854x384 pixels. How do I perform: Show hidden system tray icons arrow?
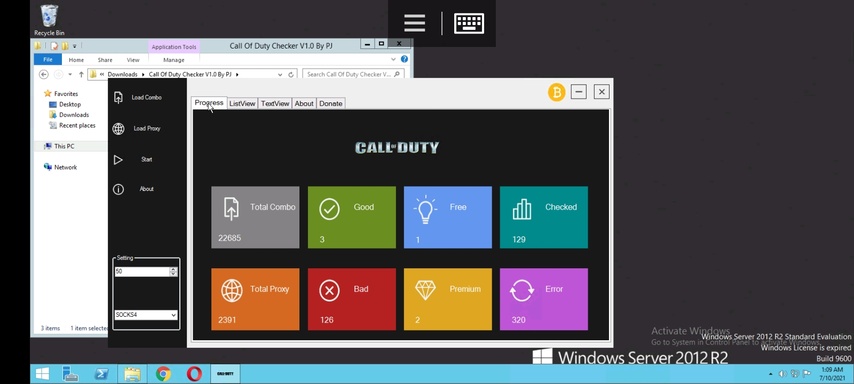tap(770, 374)
